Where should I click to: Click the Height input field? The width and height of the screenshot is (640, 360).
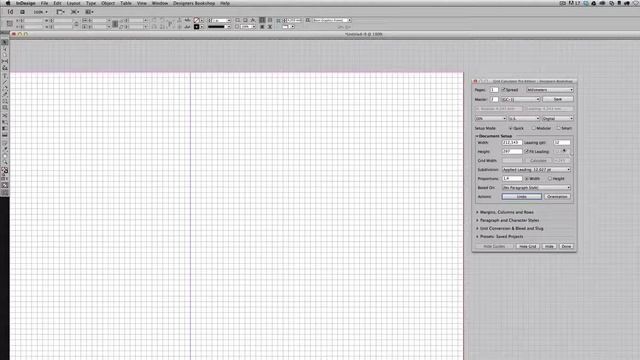click(x=511, y=151)
